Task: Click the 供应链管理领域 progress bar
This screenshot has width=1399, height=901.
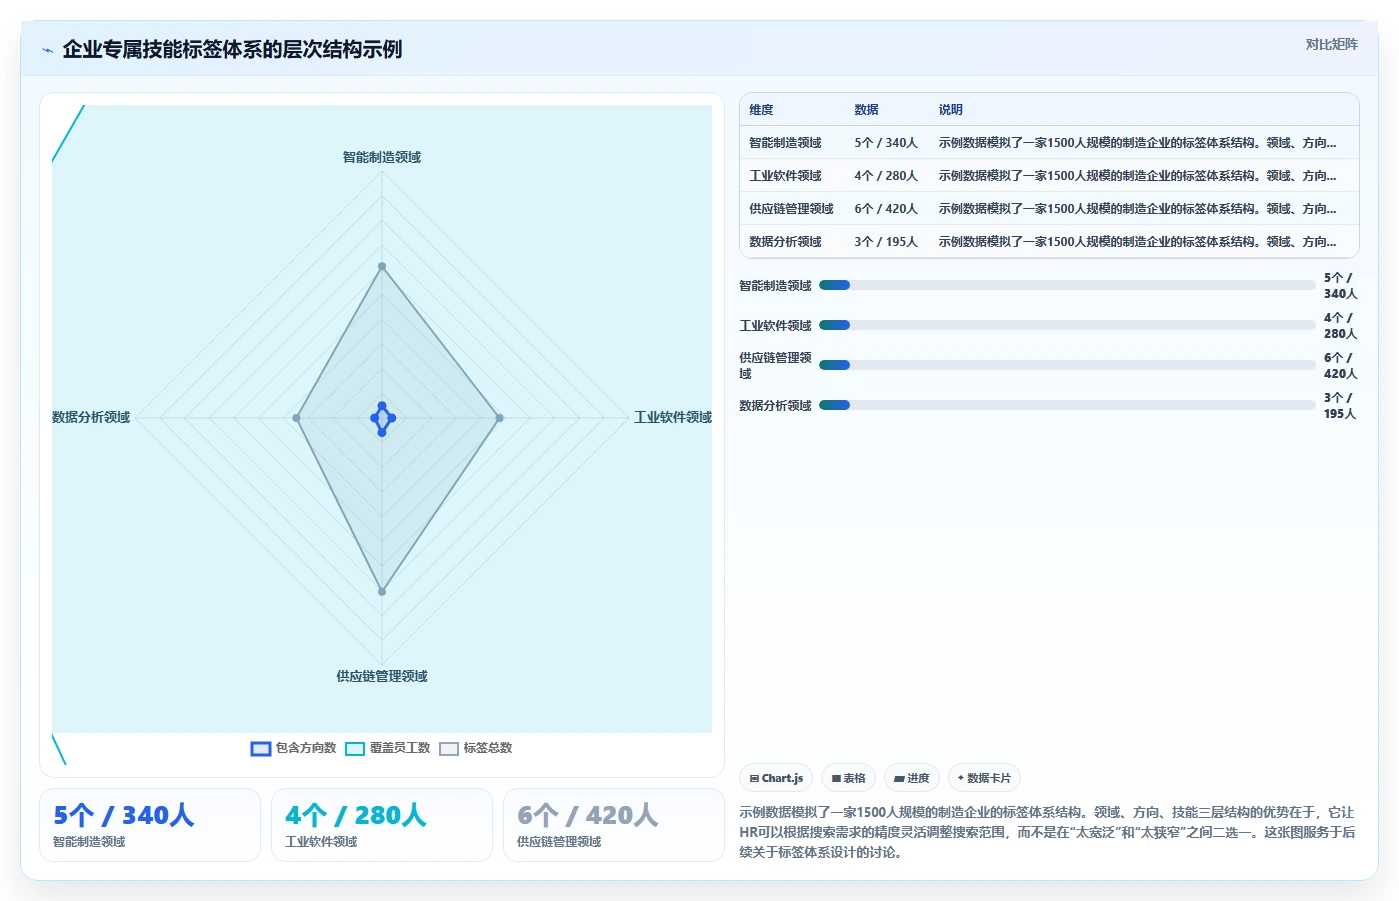Action: [x=1067, y=365]
